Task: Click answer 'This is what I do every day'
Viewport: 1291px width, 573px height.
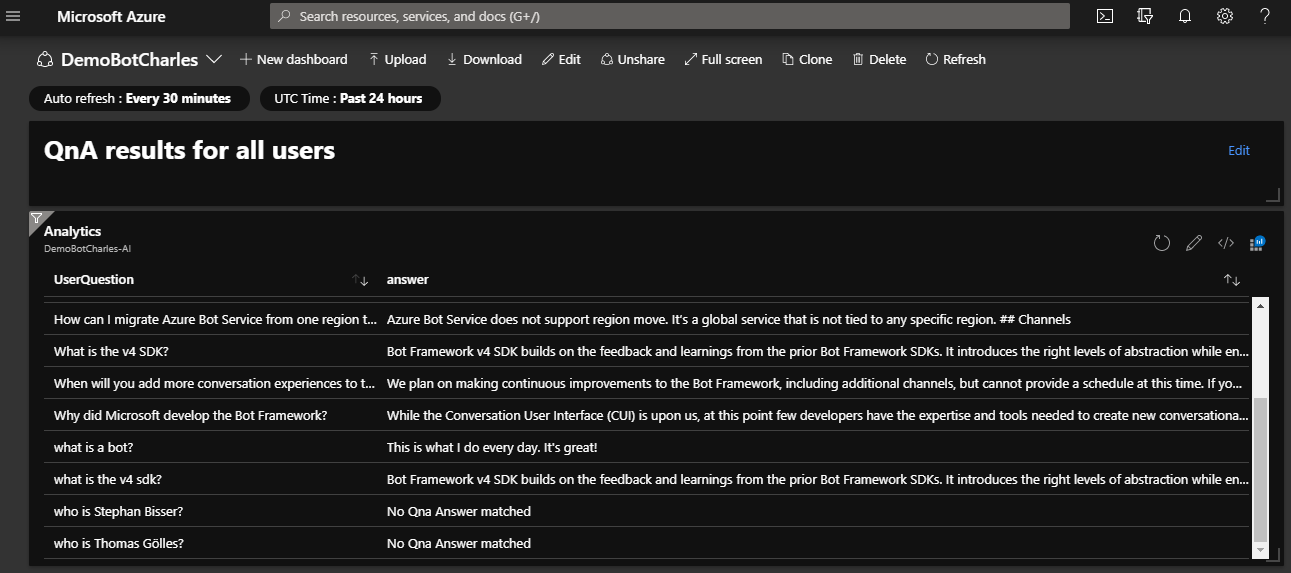Action: pyautogui.click(x=491, y=448)
